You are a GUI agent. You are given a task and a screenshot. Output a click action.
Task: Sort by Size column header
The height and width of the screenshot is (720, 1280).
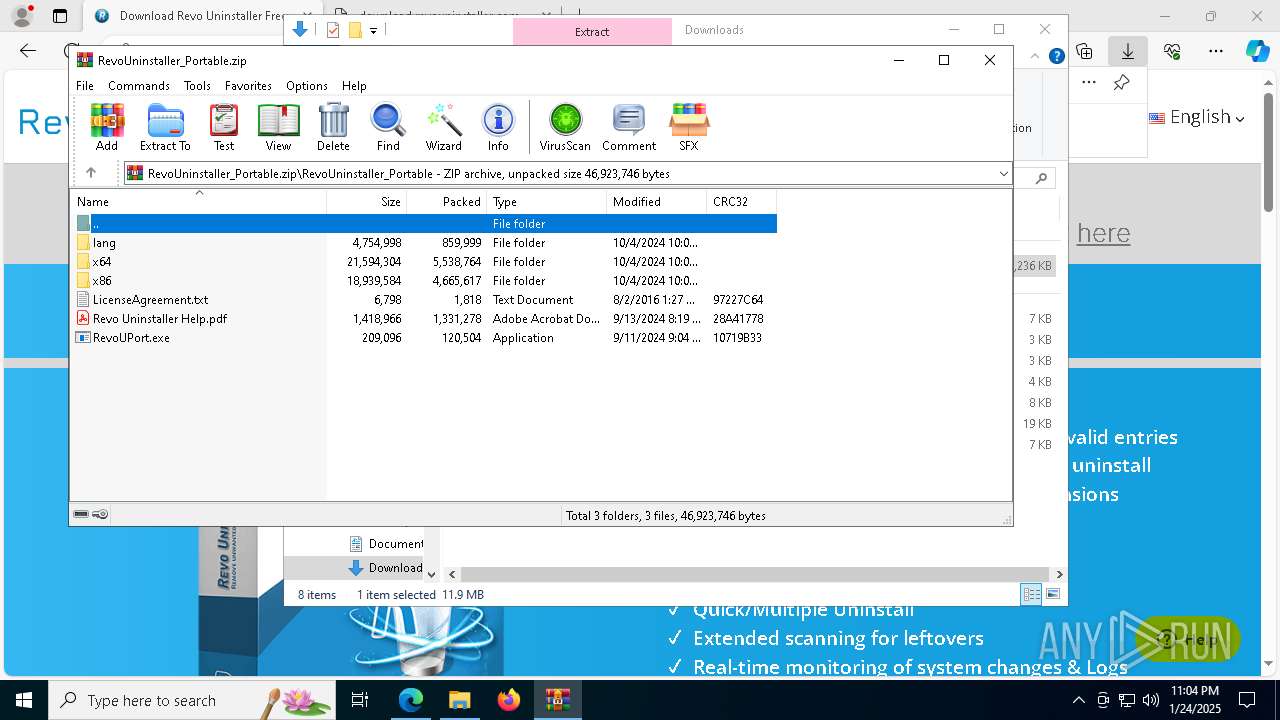[367, 202]
